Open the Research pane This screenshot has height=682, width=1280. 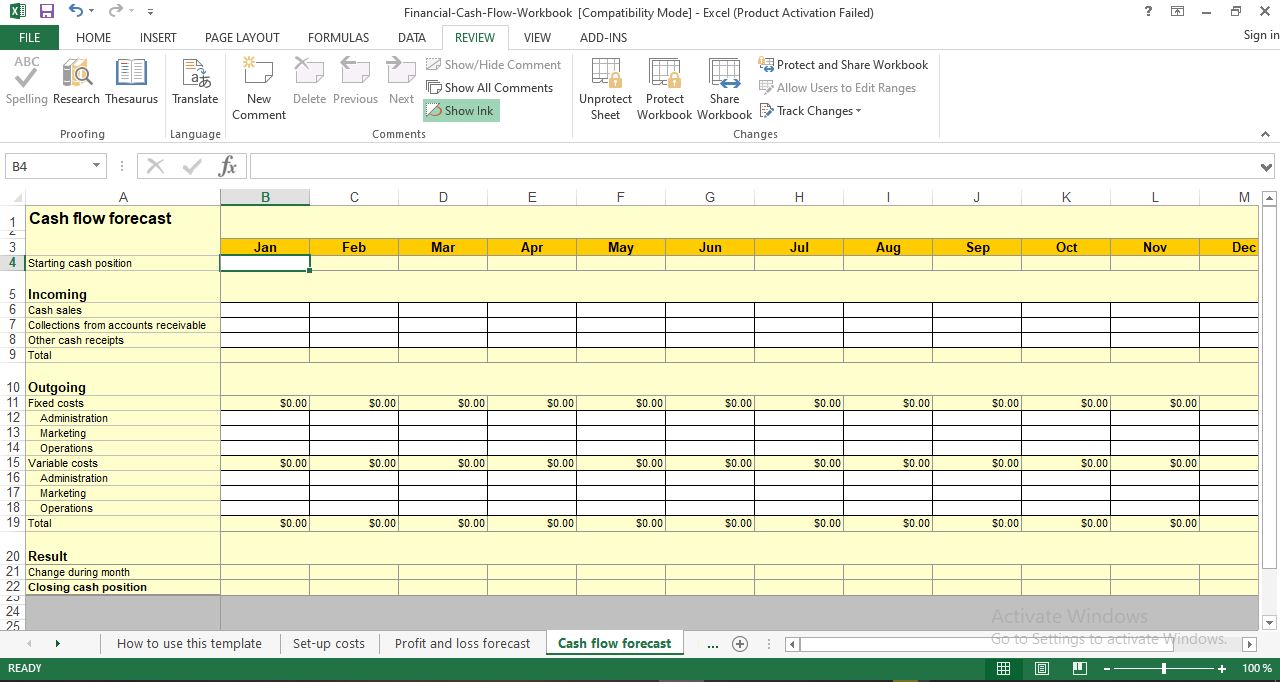(x=76, y=82)
